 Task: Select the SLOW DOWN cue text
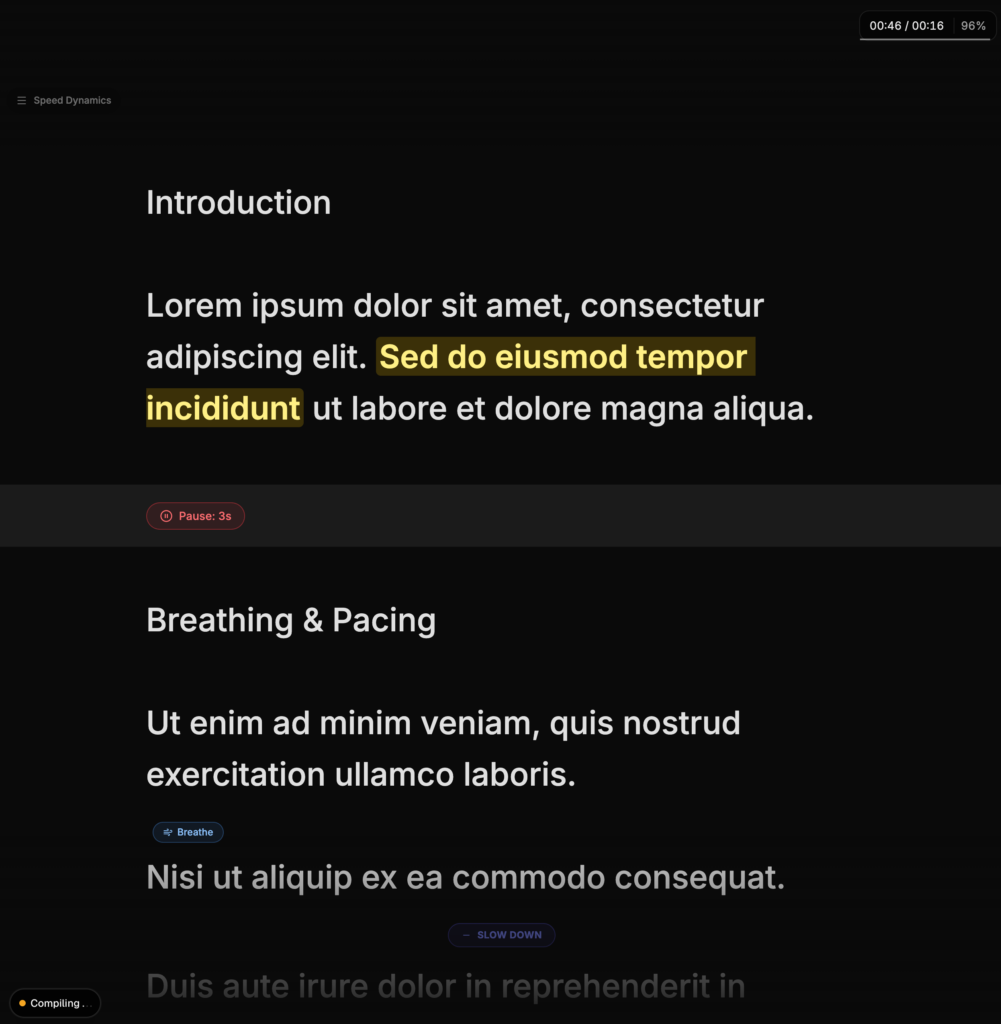(509, 935)
